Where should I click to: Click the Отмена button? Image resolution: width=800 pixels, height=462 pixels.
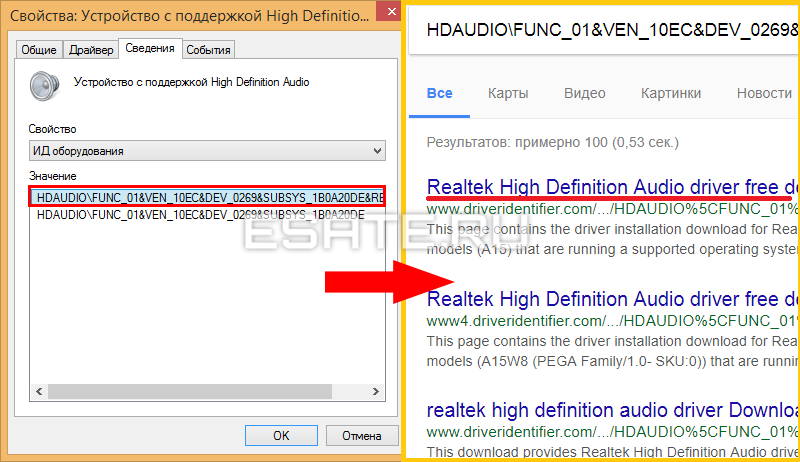coord(362,436)
